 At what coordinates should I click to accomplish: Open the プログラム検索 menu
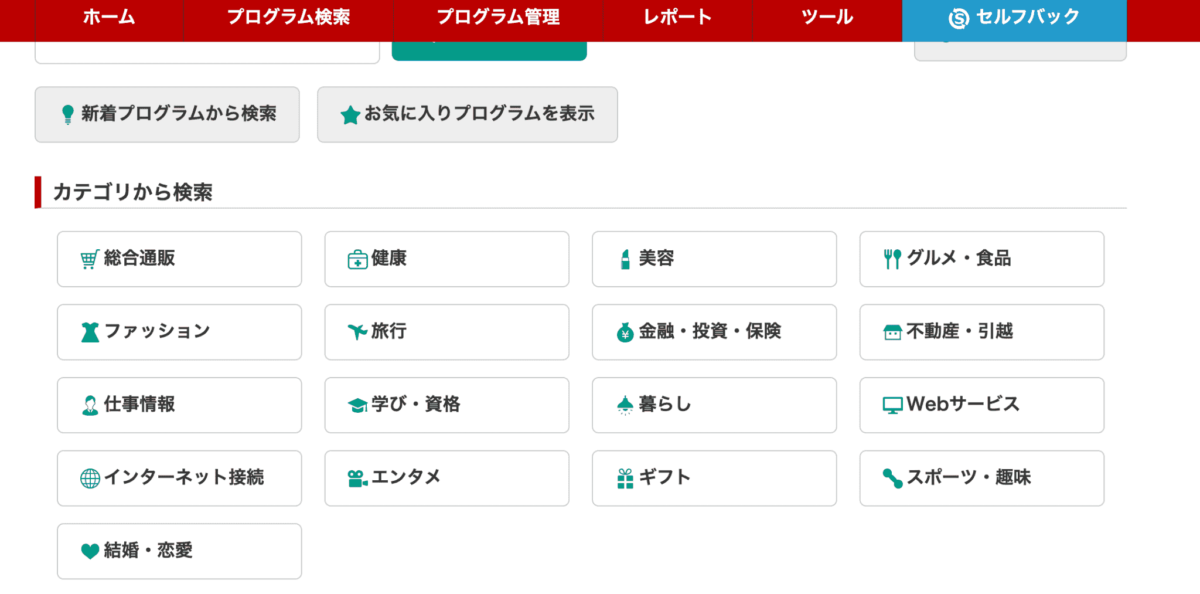tap(288, 17)
